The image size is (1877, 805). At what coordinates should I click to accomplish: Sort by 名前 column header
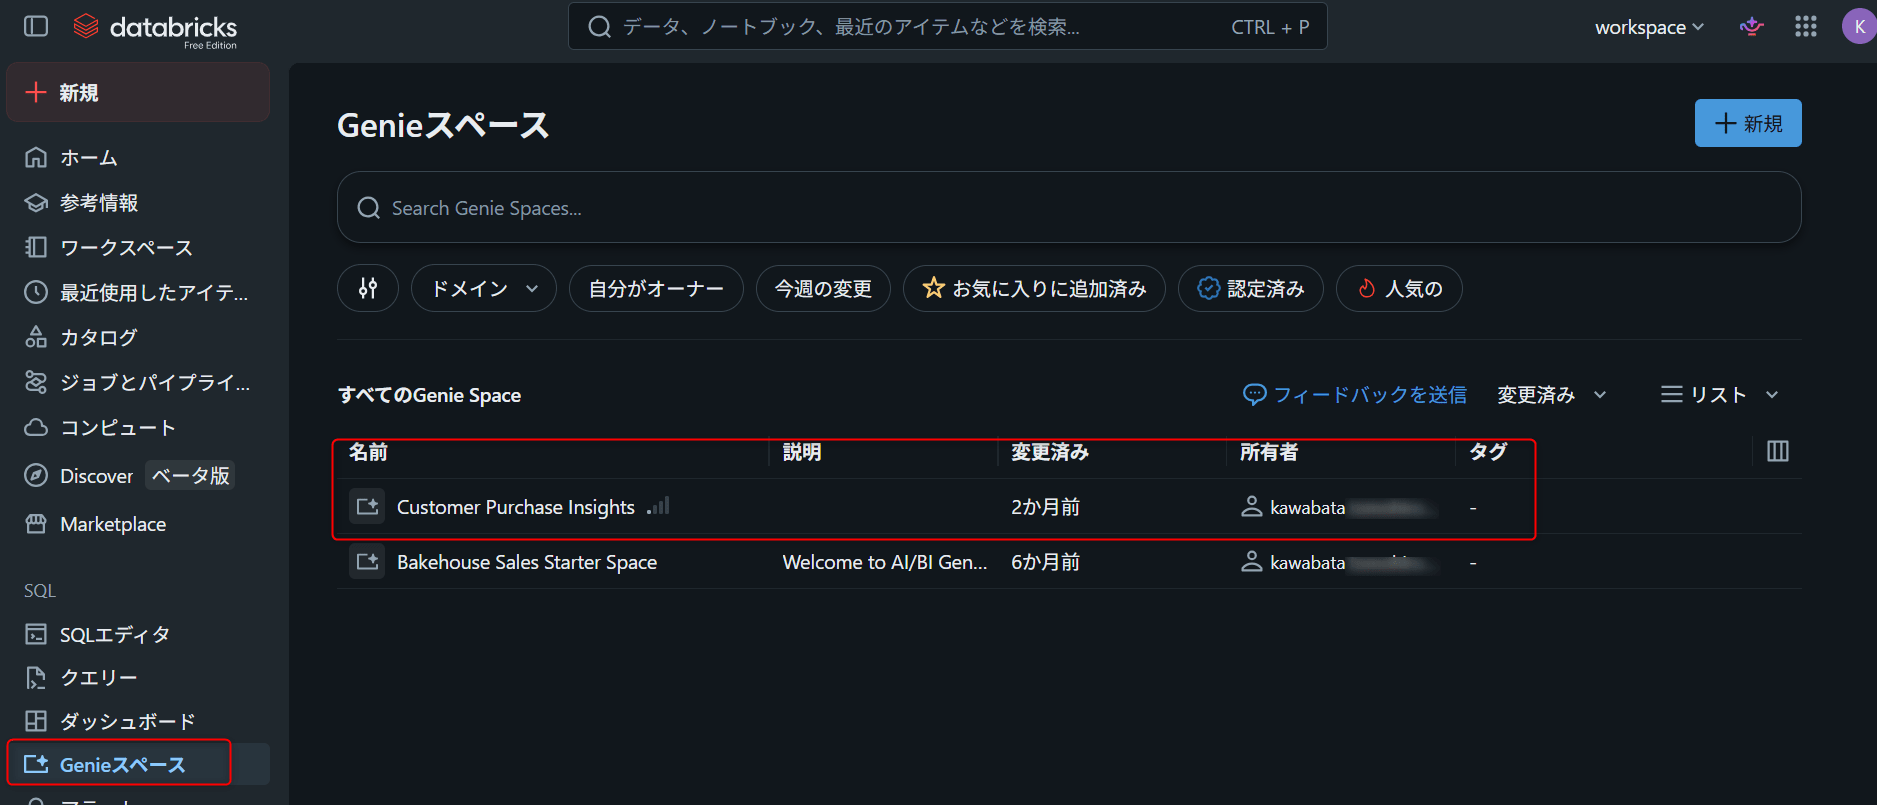coord(368,452)
